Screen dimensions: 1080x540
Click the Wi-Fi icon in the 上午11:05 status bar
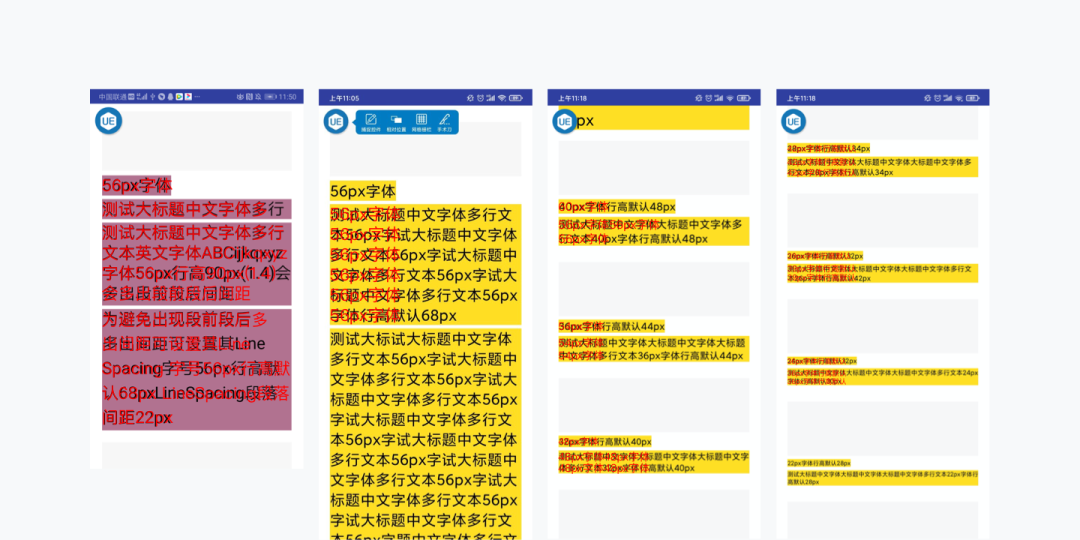(x=502, y=98)
